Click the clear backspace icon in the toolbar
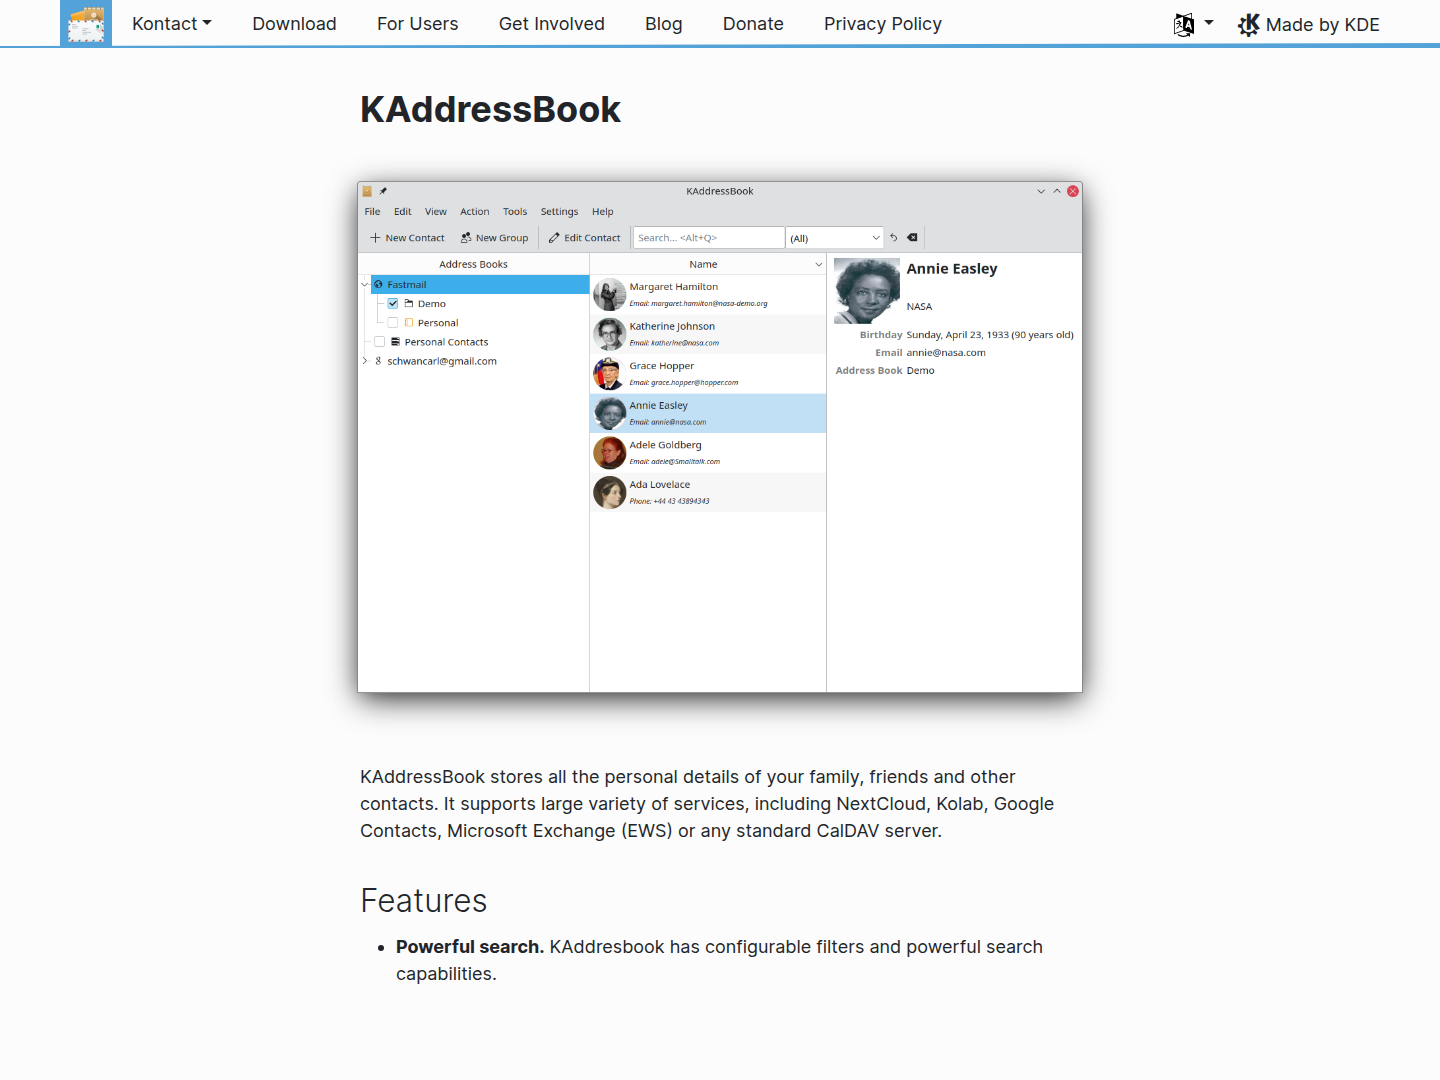Viewport: 1440px width, 1080px height. [x=912, y=238]
